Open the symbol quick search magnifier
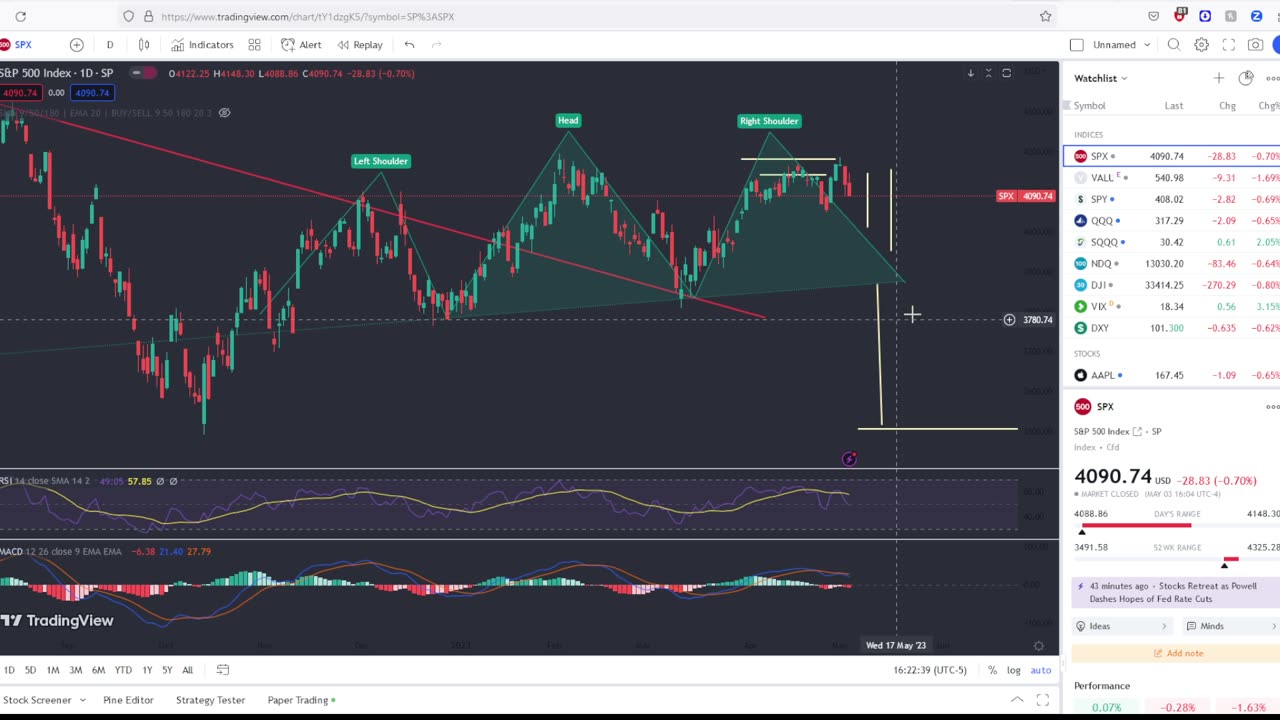Screen dimensions: 1280x720 point(1174,44)
